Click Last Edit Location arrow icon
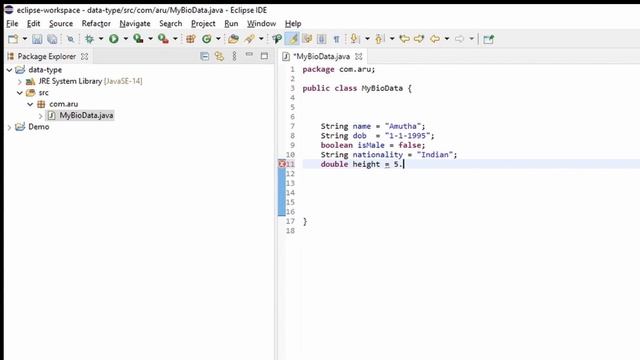This screenshot has height=360, width=640. click(404, 39)
